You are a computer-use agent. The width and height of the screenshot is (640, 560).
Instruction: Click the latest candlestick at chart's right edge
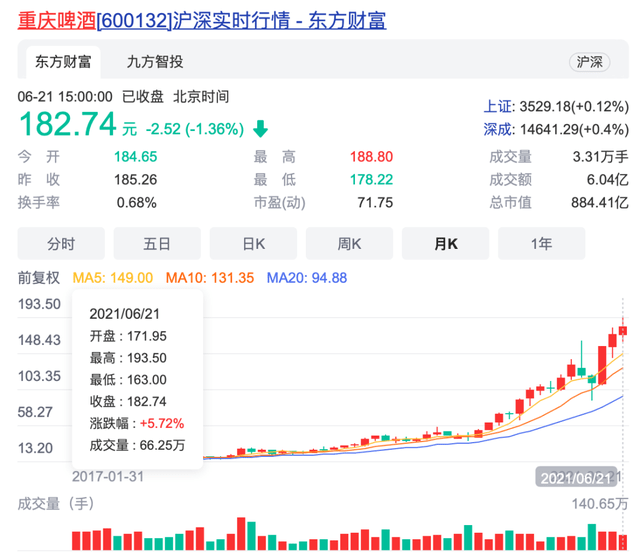point(623,330)
